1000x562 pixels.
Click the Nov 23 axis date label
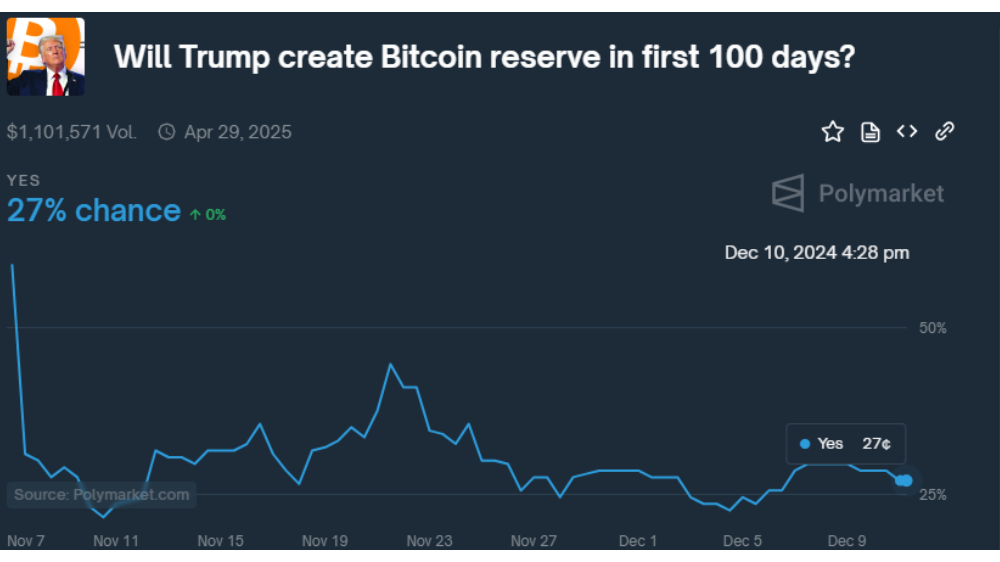429,541
